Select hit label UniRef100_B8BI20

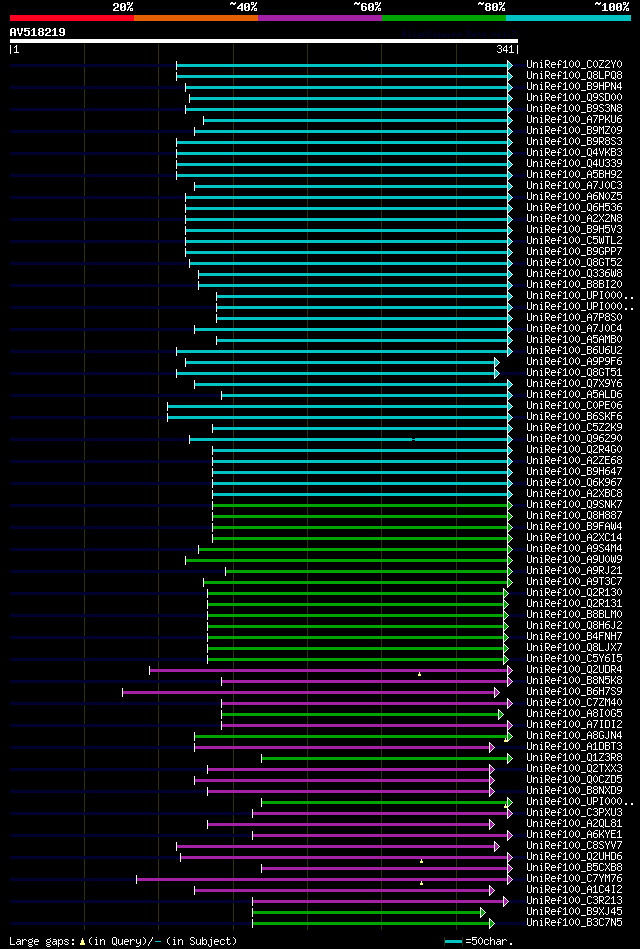pyautogui.click(x=574, y=284)
